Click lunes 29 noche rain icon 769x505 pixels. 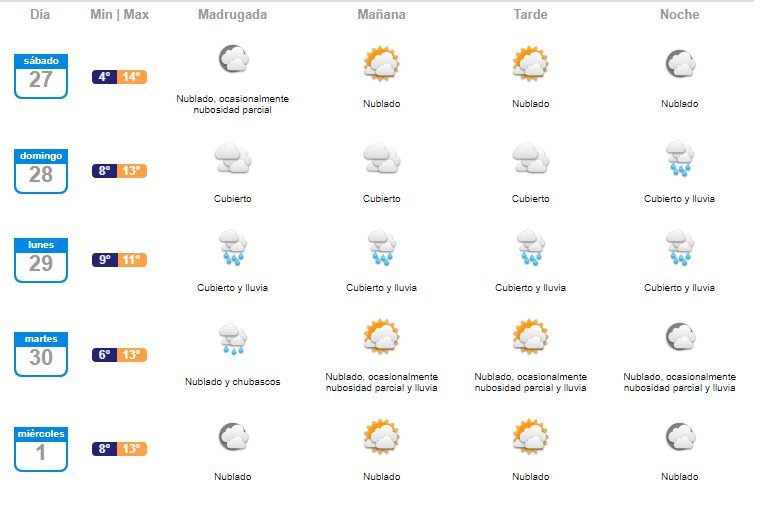click(680, 248)
